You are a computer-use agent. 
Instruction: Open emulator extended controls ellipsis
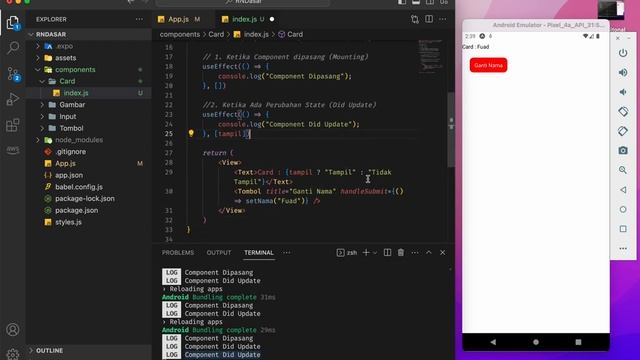[623, 248]
